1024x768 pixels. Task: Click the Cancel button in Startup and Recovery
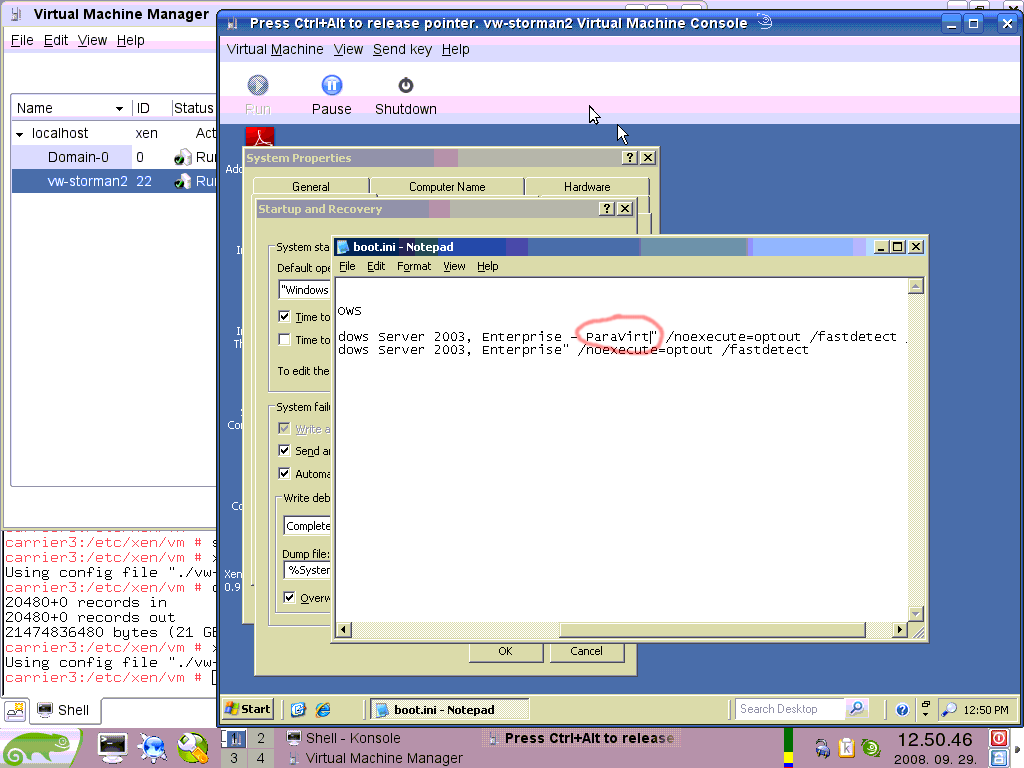tap(586, 651)
